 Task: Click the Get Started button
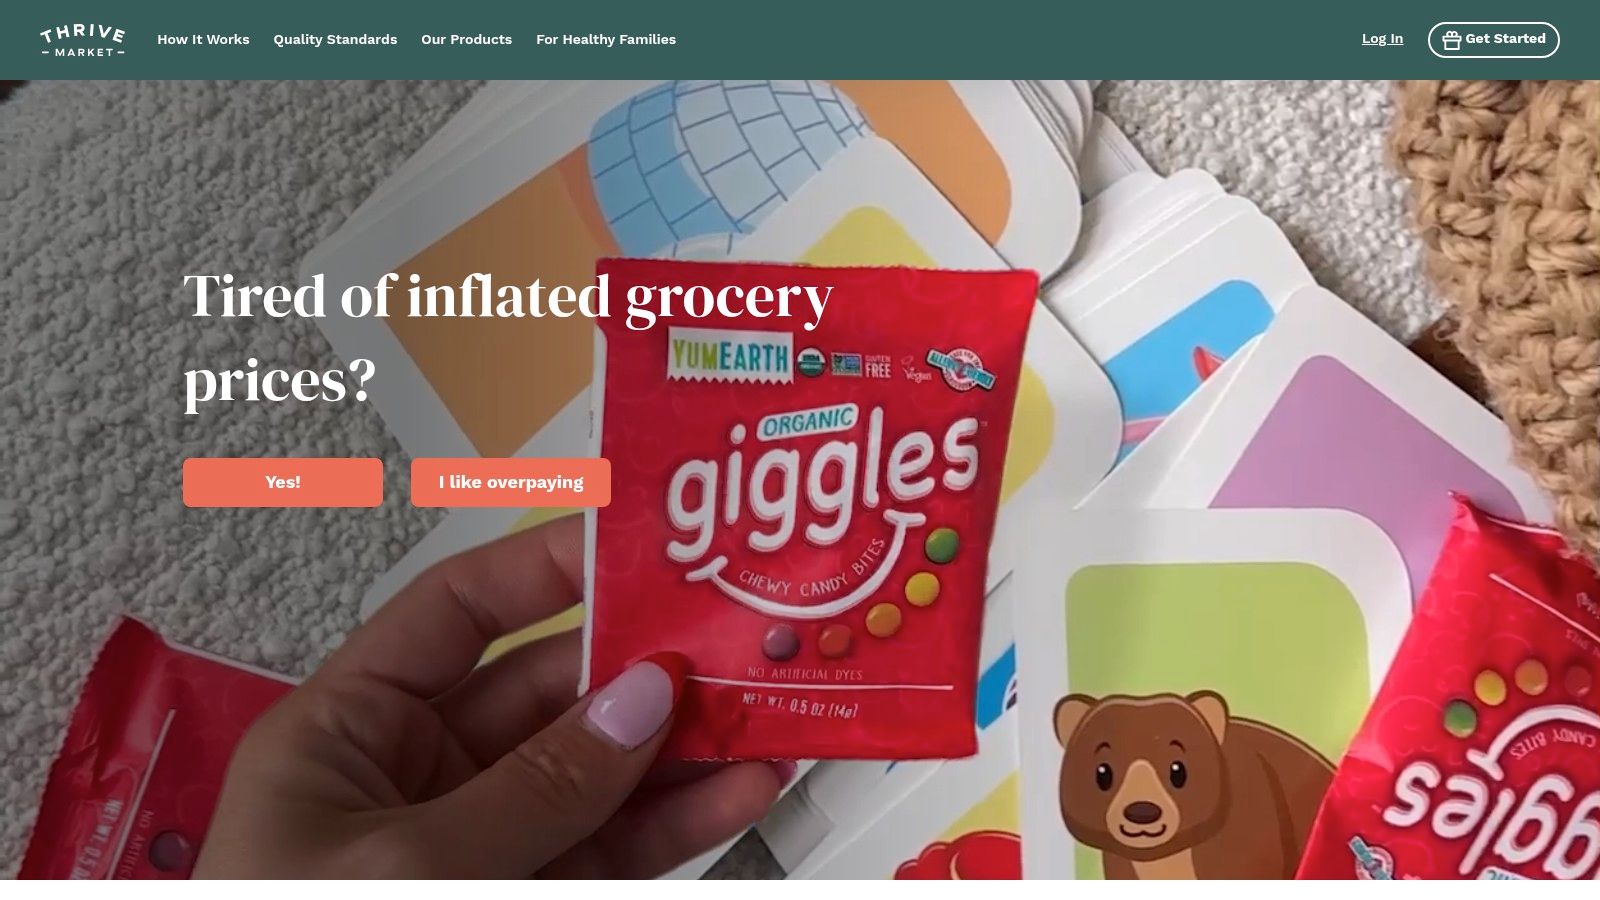pyautogui.click(x=1493, y=40)
